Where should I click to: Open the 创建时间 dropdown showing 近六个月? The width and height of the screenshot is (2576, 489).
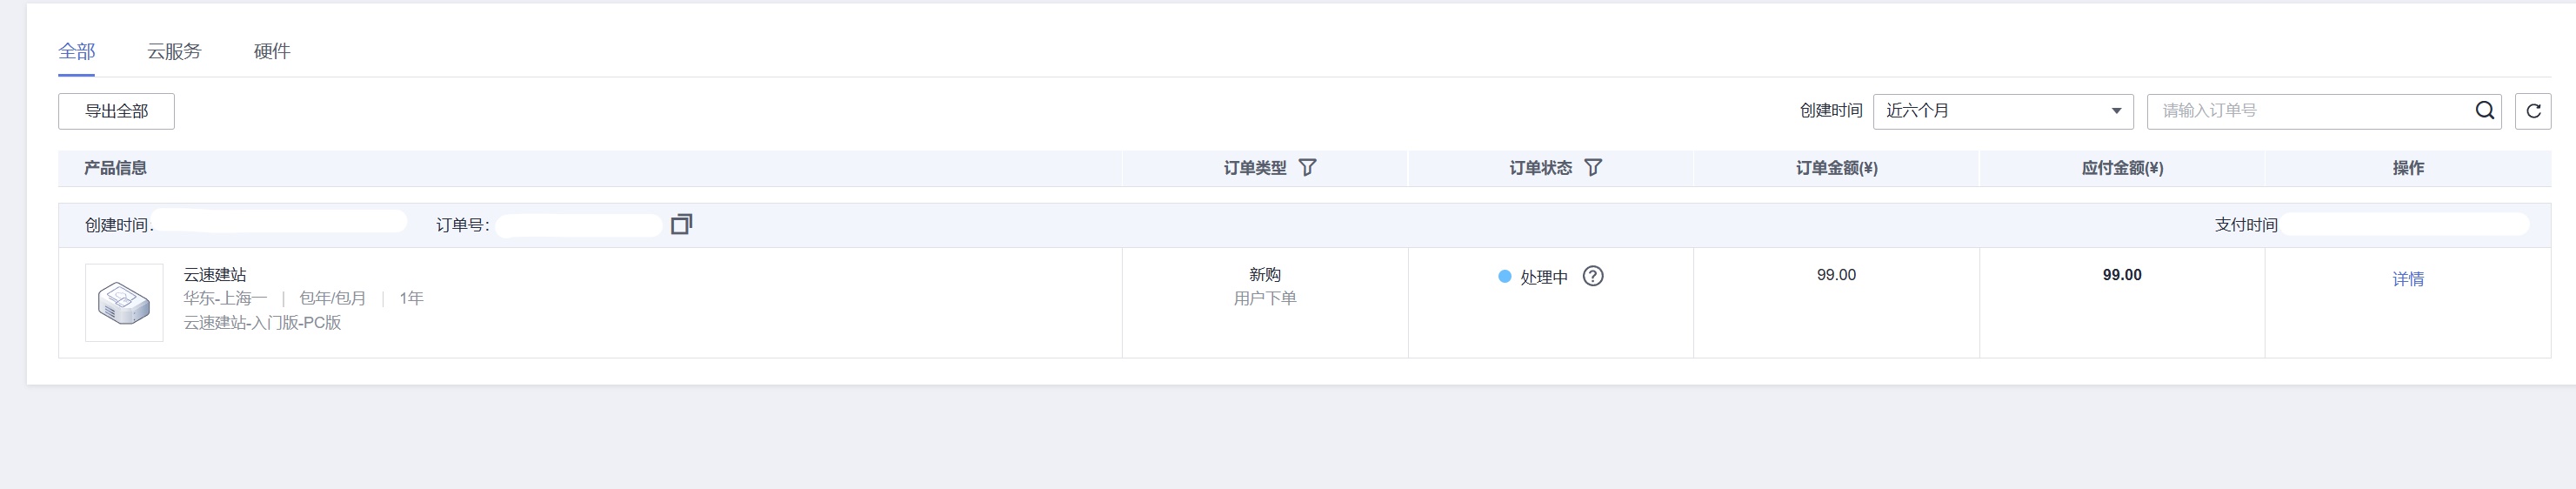(x=2002, y=111)
